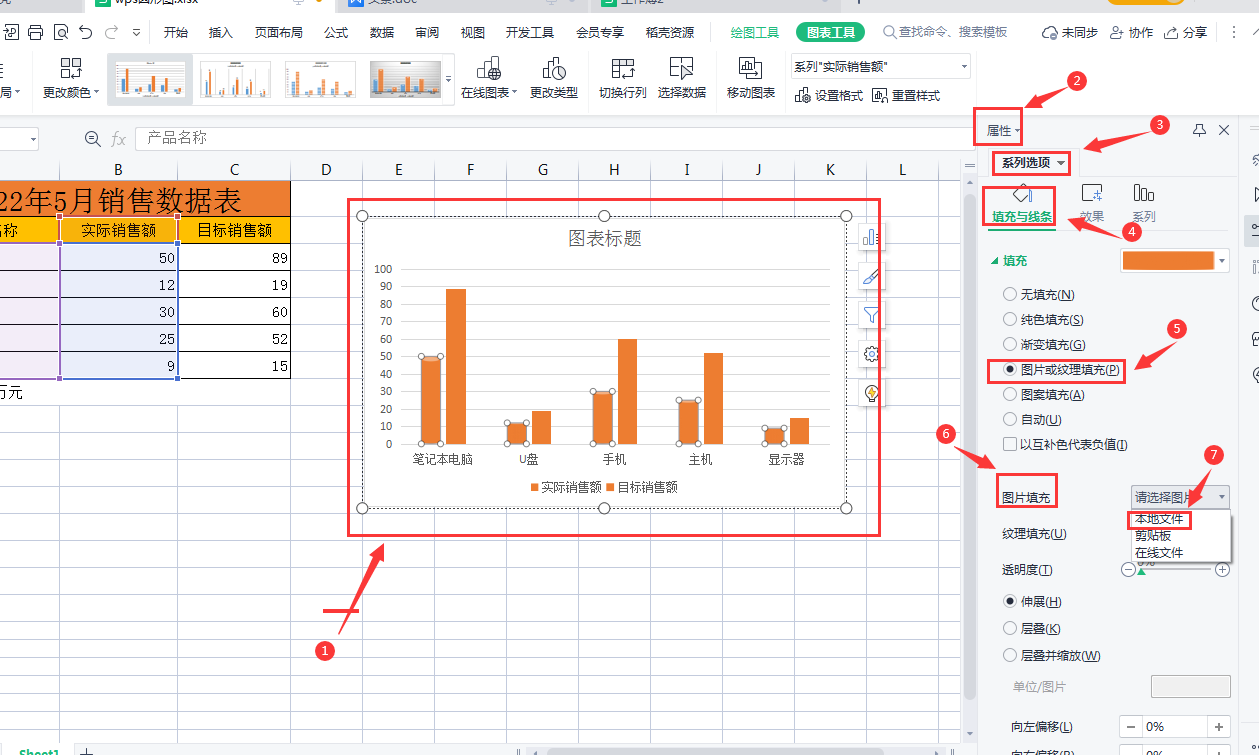This screenshot has height=755, width=1259.
Task: Open the name box dropdown arrow
Action: pyautogui.click(x=33, y=138)
